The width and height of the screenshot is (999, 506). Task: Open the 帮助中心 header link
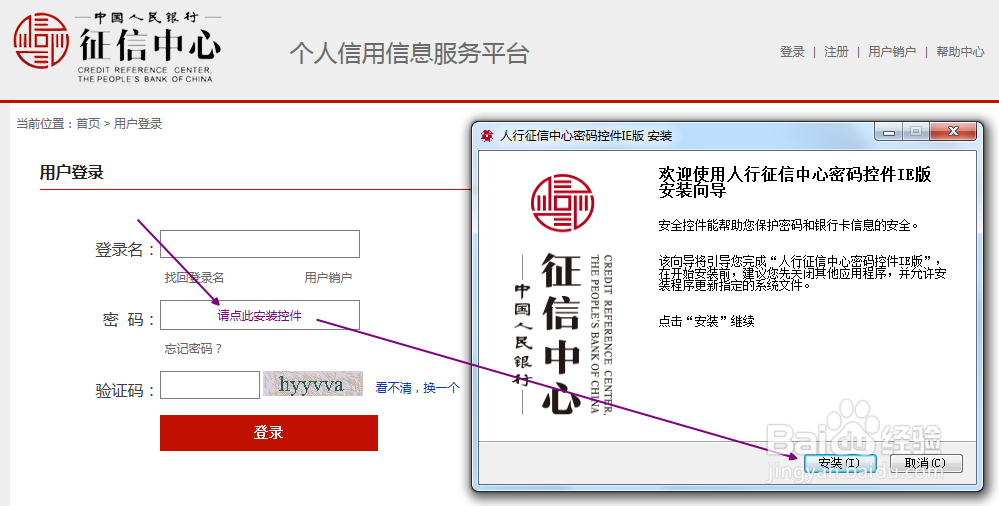(960, 52)
